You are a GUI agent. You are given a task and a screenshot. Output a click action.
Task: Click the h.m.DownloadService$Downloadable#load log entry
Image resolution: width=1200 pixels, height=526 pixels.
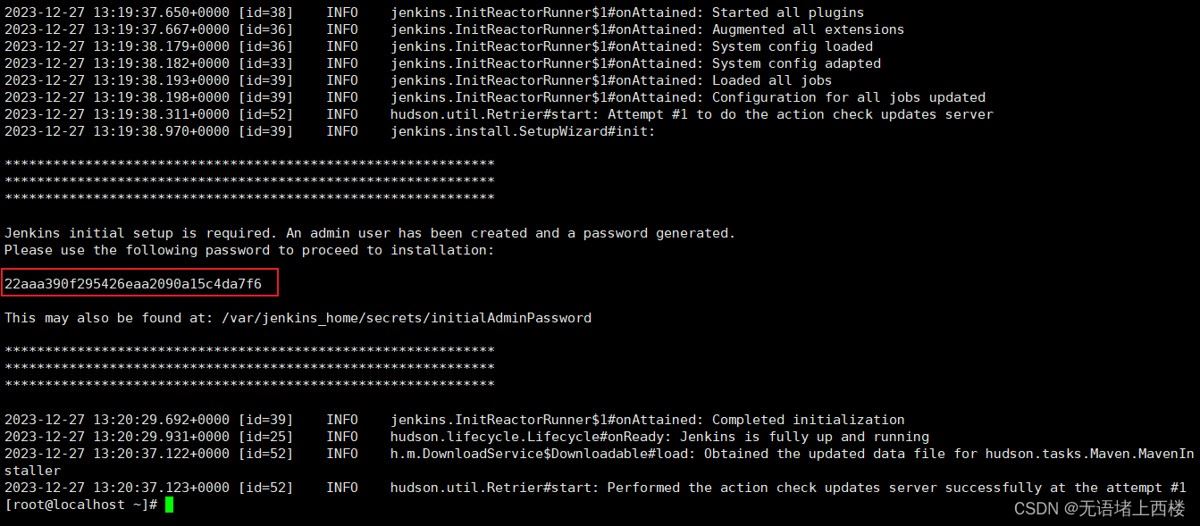[546, 454]
